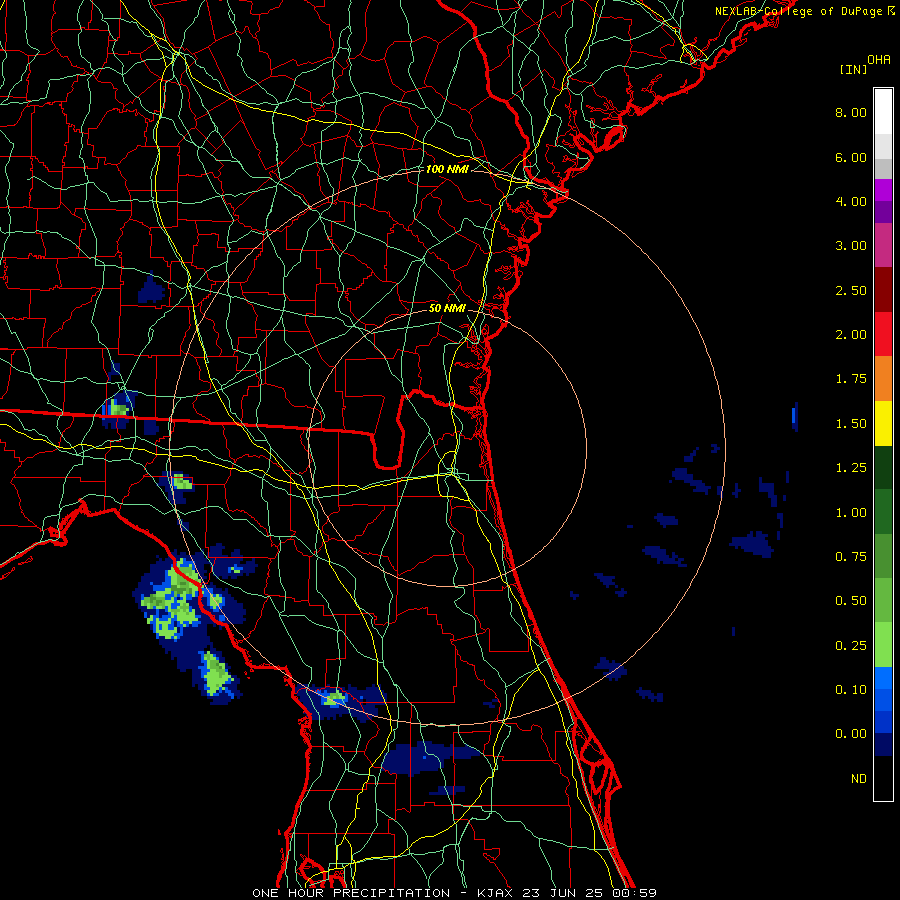Click the light green 0.25 legend swatch
The height and width of the screenshot is (900, 900).
point(883,645)
